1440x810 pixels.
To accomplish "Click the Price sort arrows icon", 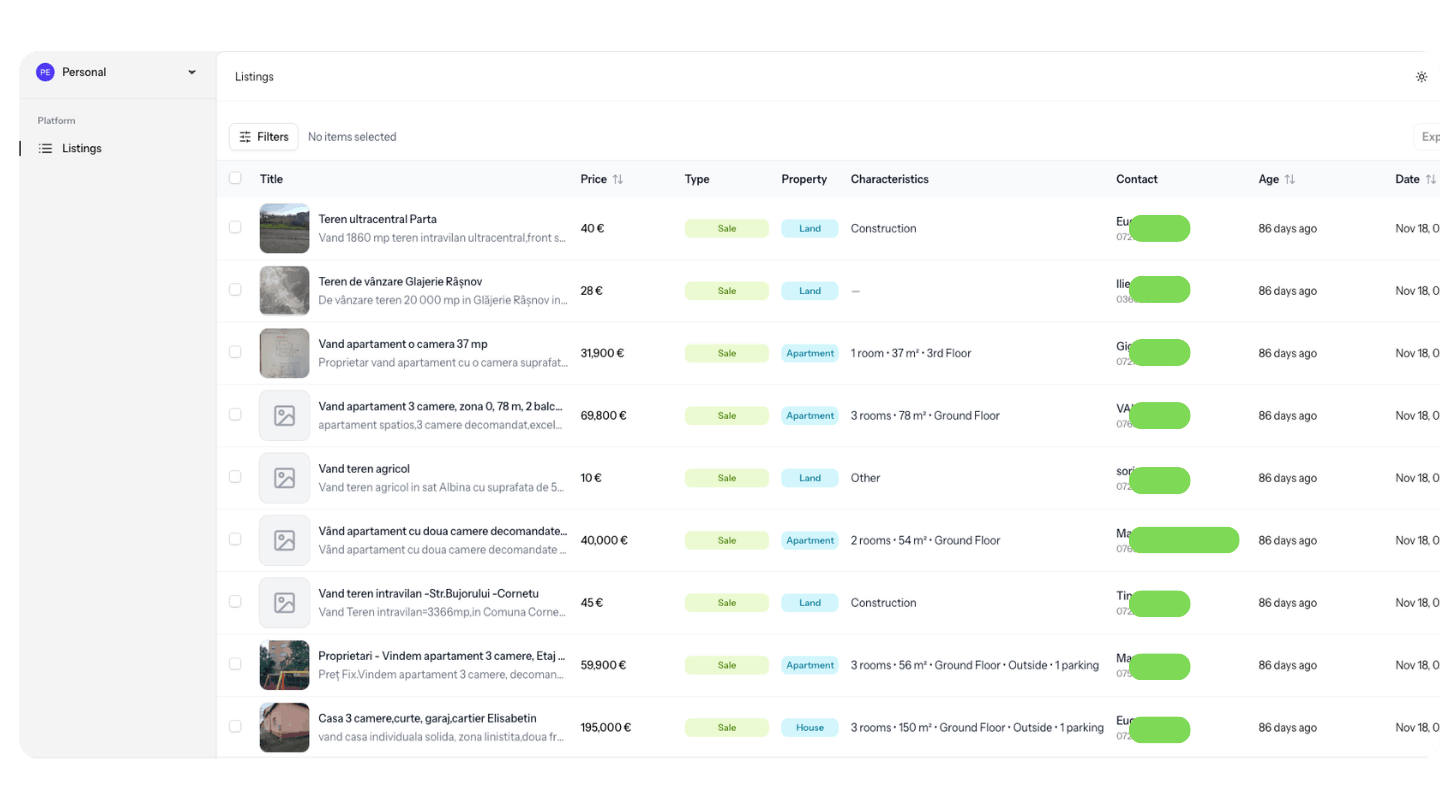I will (x=618, y=179).
